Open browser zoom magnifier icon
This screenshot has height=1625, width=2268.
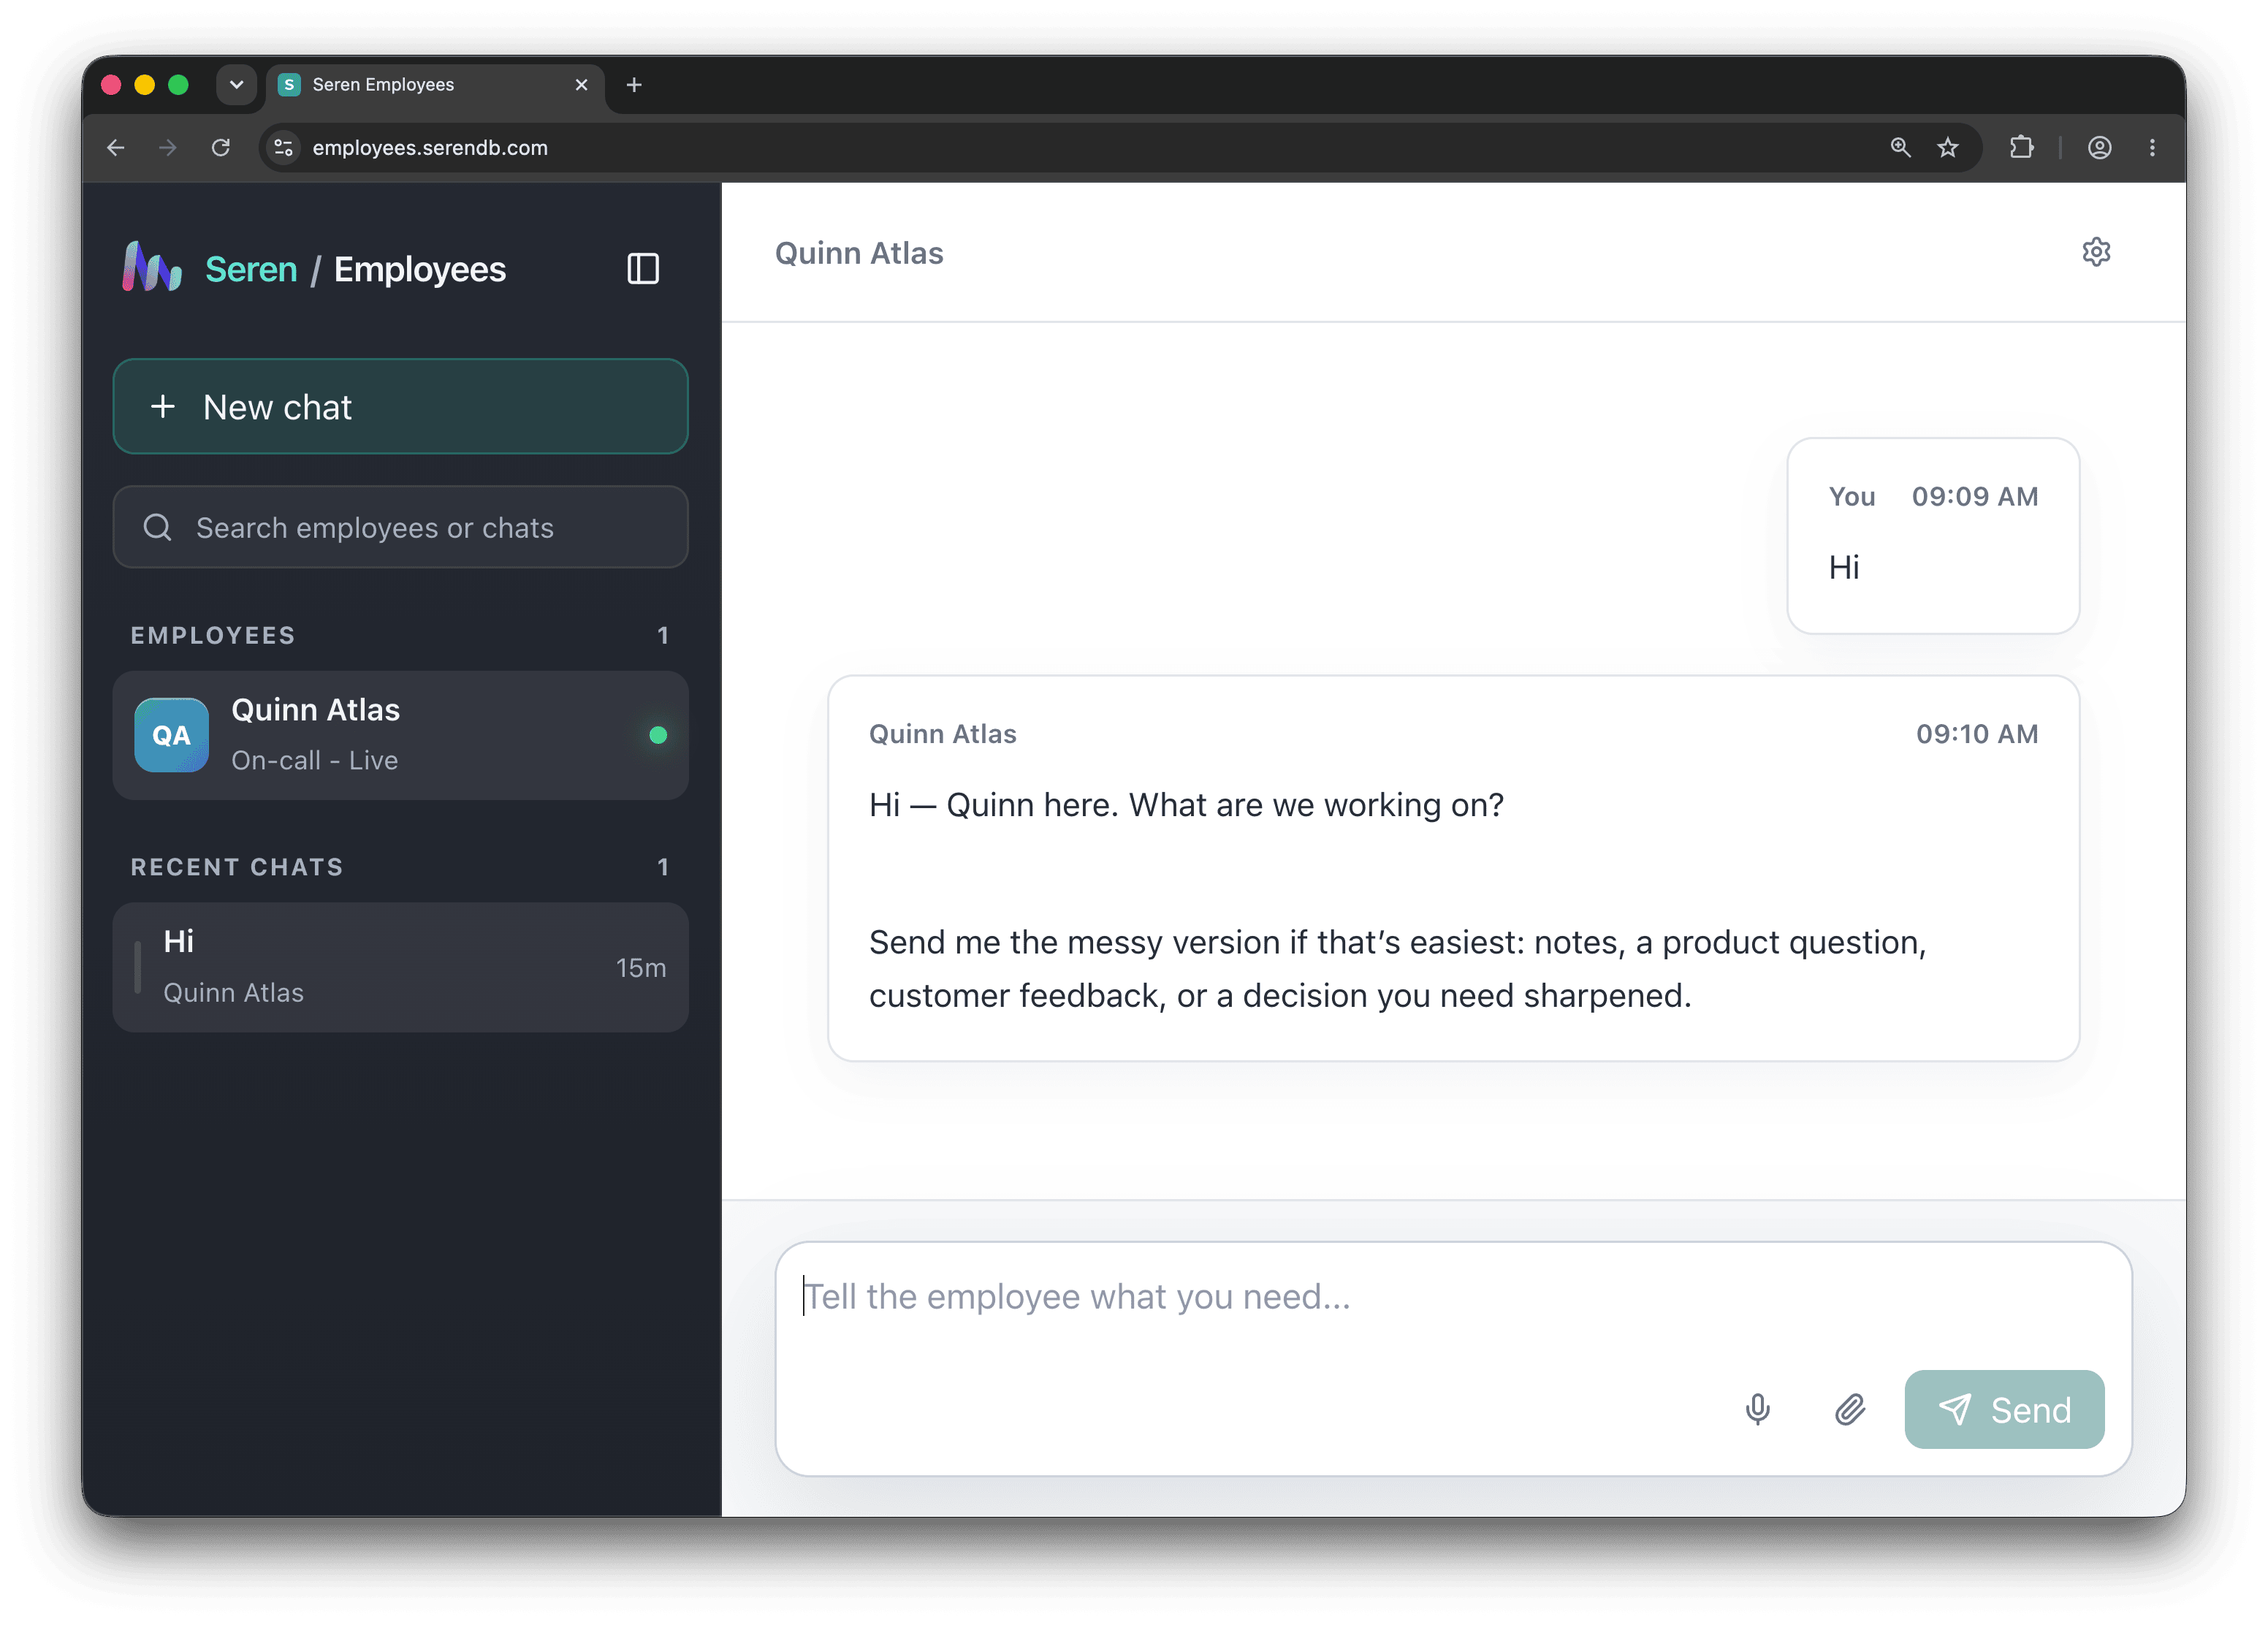pos(1900,148)
